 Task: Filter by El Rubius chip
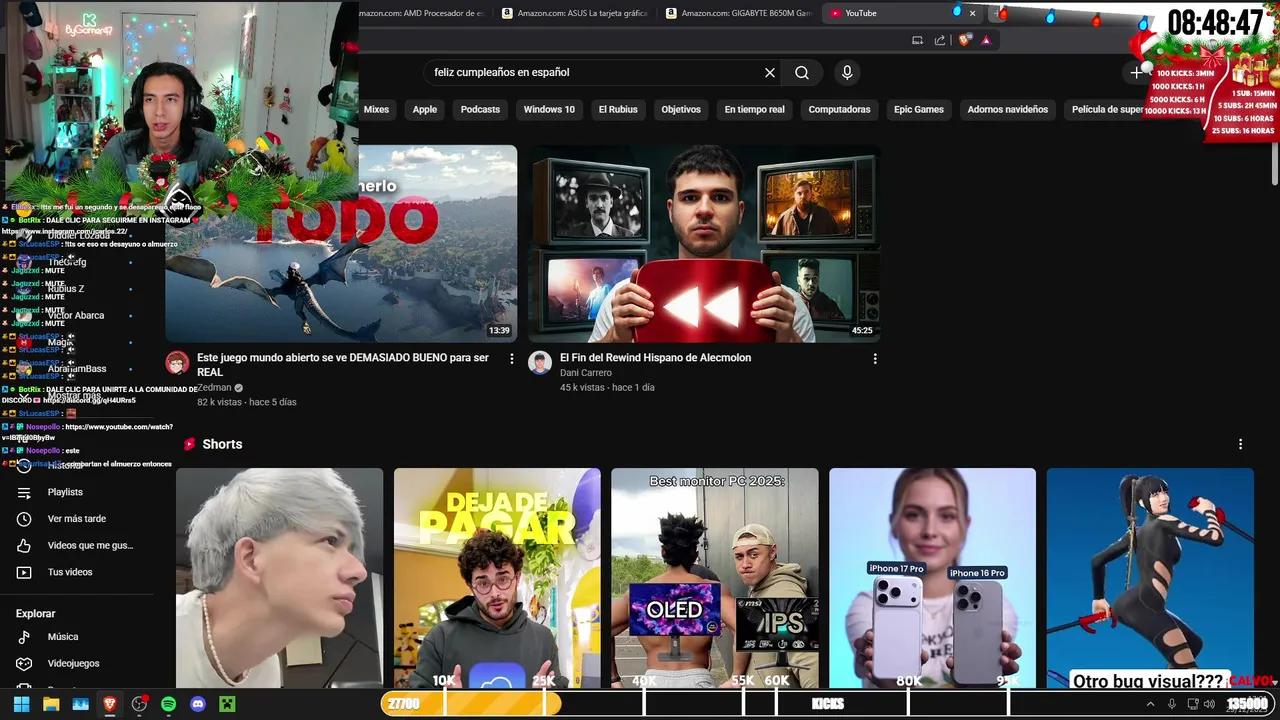pos(618,109)
